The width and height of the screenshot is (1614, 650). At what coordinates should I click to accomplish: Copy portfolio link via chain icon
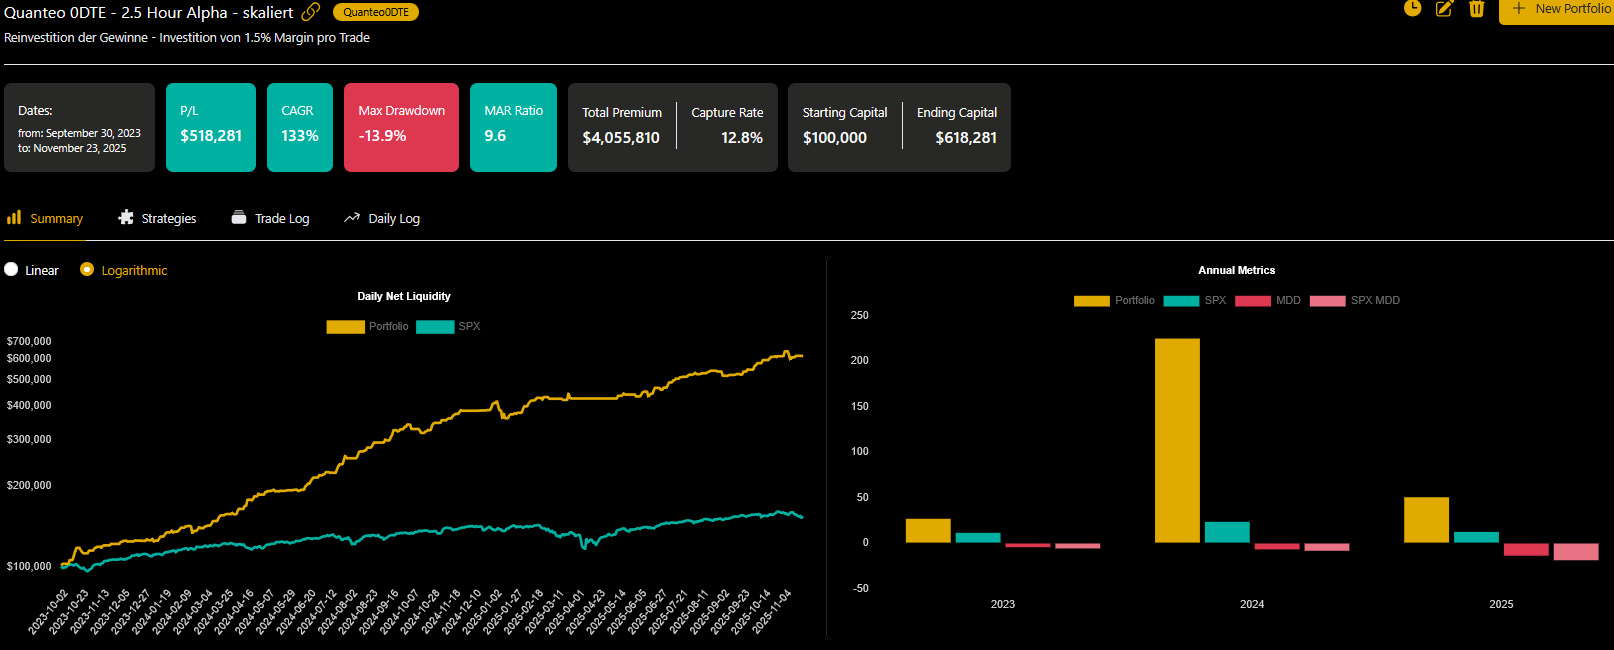(311, 12)
